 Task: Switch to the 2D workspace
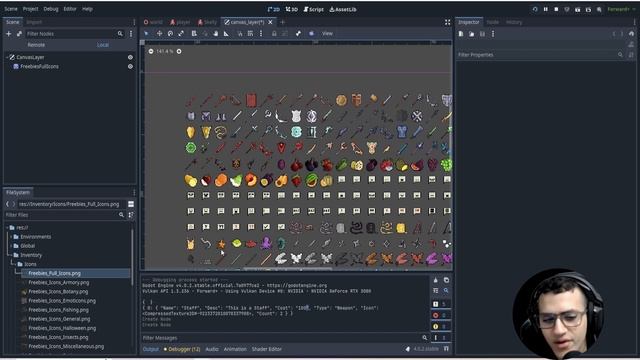[273, 9]
